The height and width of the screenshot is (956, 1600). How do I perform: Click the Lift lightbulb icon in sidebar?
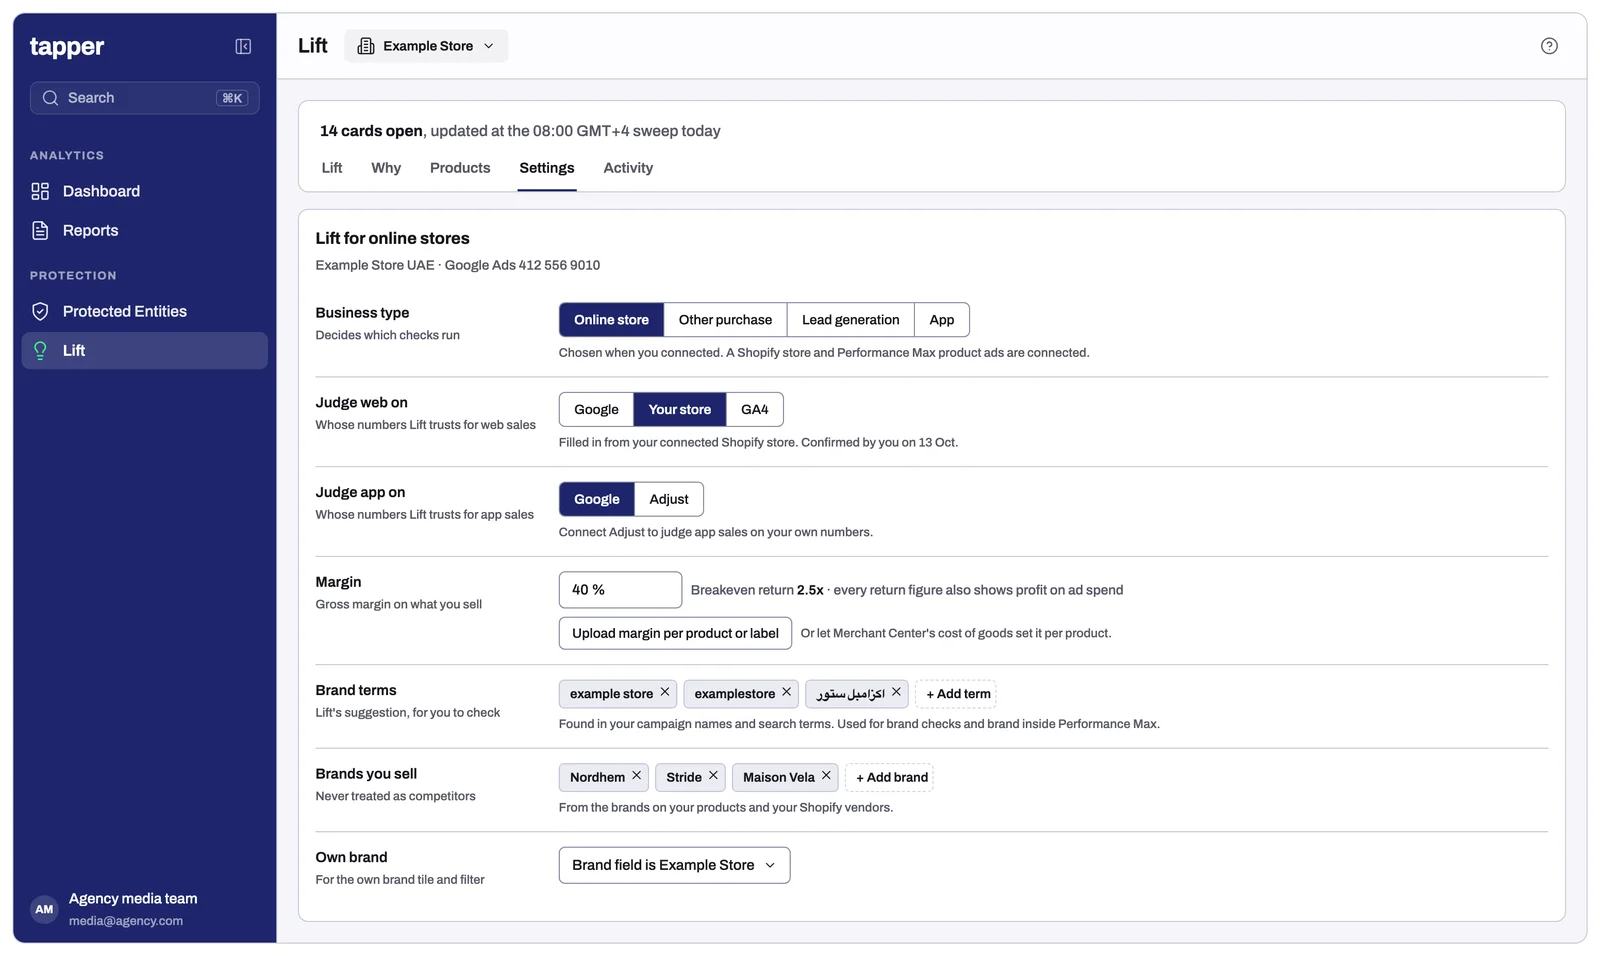(40, 350)
